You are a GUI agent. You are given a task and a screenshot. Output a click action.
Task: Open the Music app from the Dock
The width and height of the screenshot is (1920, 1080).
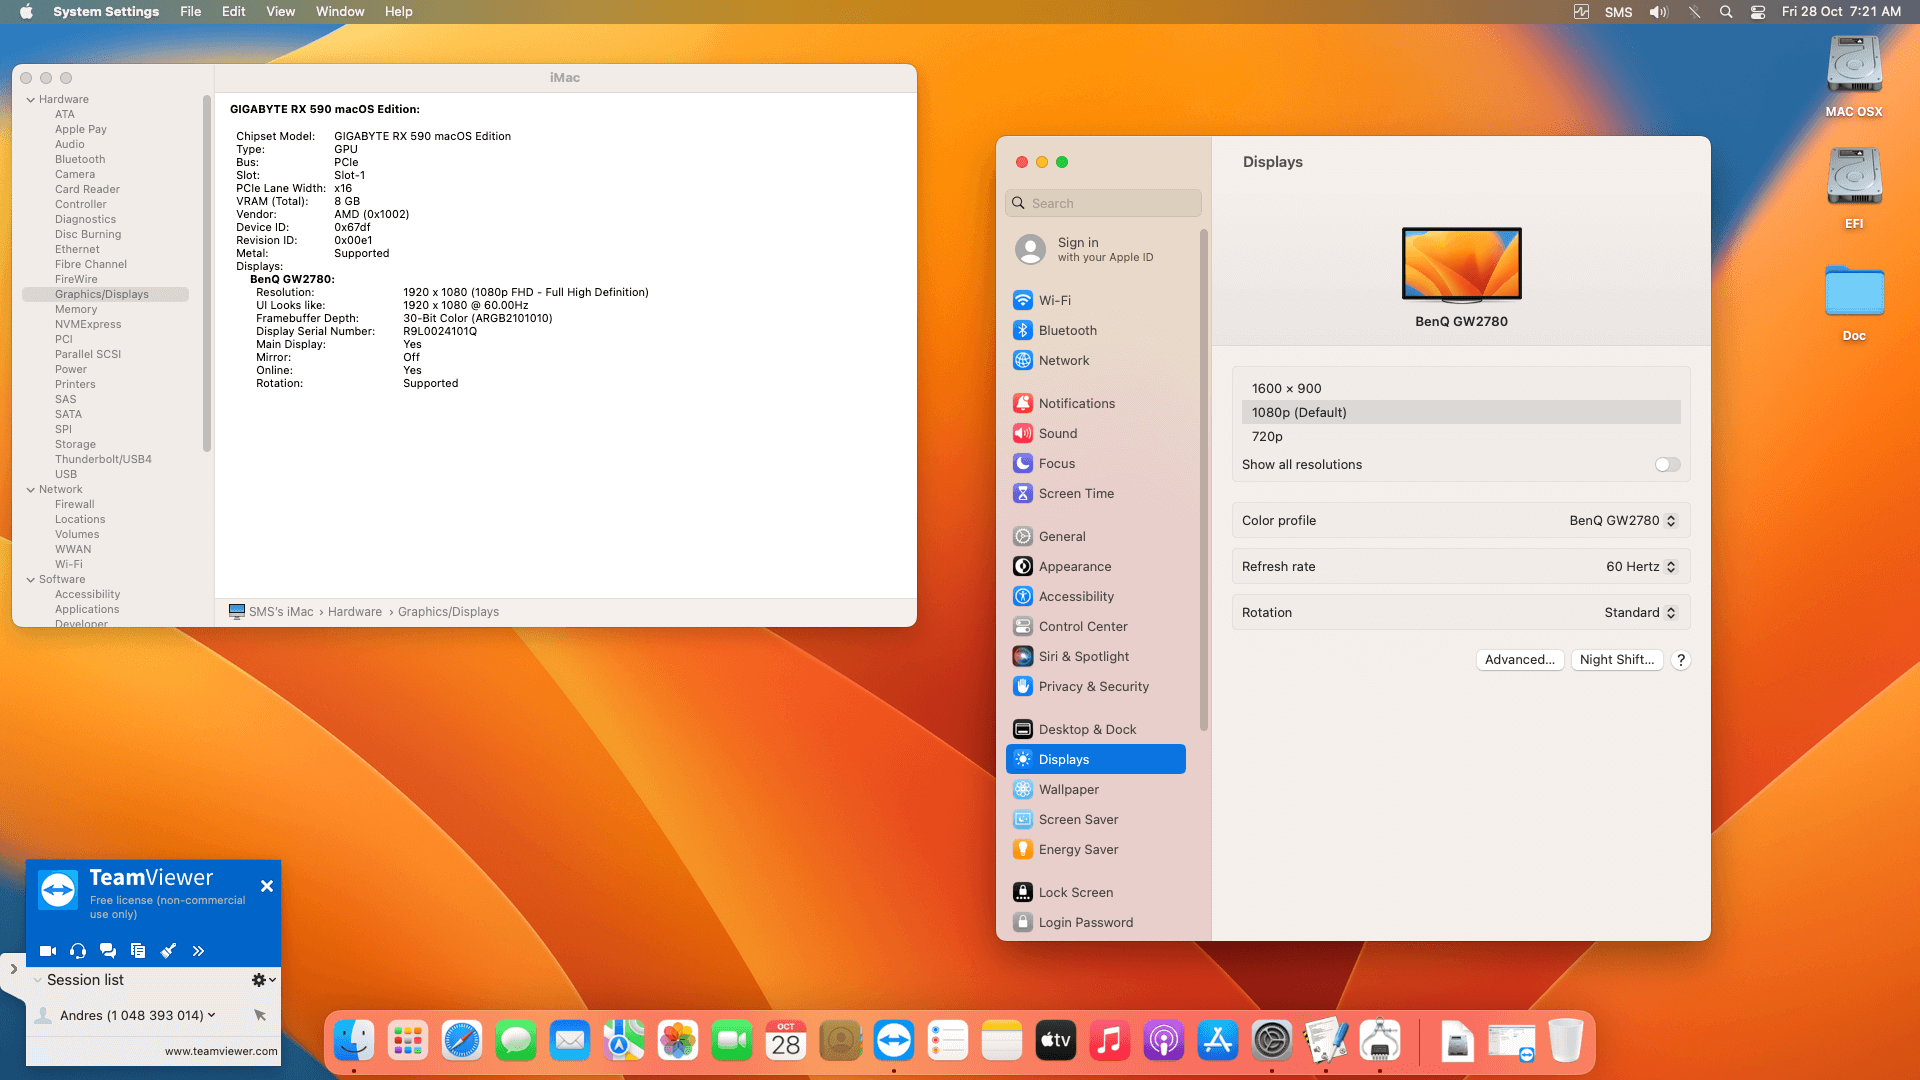point(1109,1040)
